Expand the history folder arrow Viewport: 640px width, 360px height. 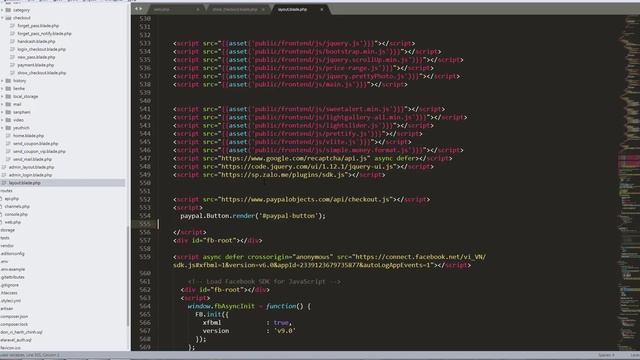[x=2, y=81]
